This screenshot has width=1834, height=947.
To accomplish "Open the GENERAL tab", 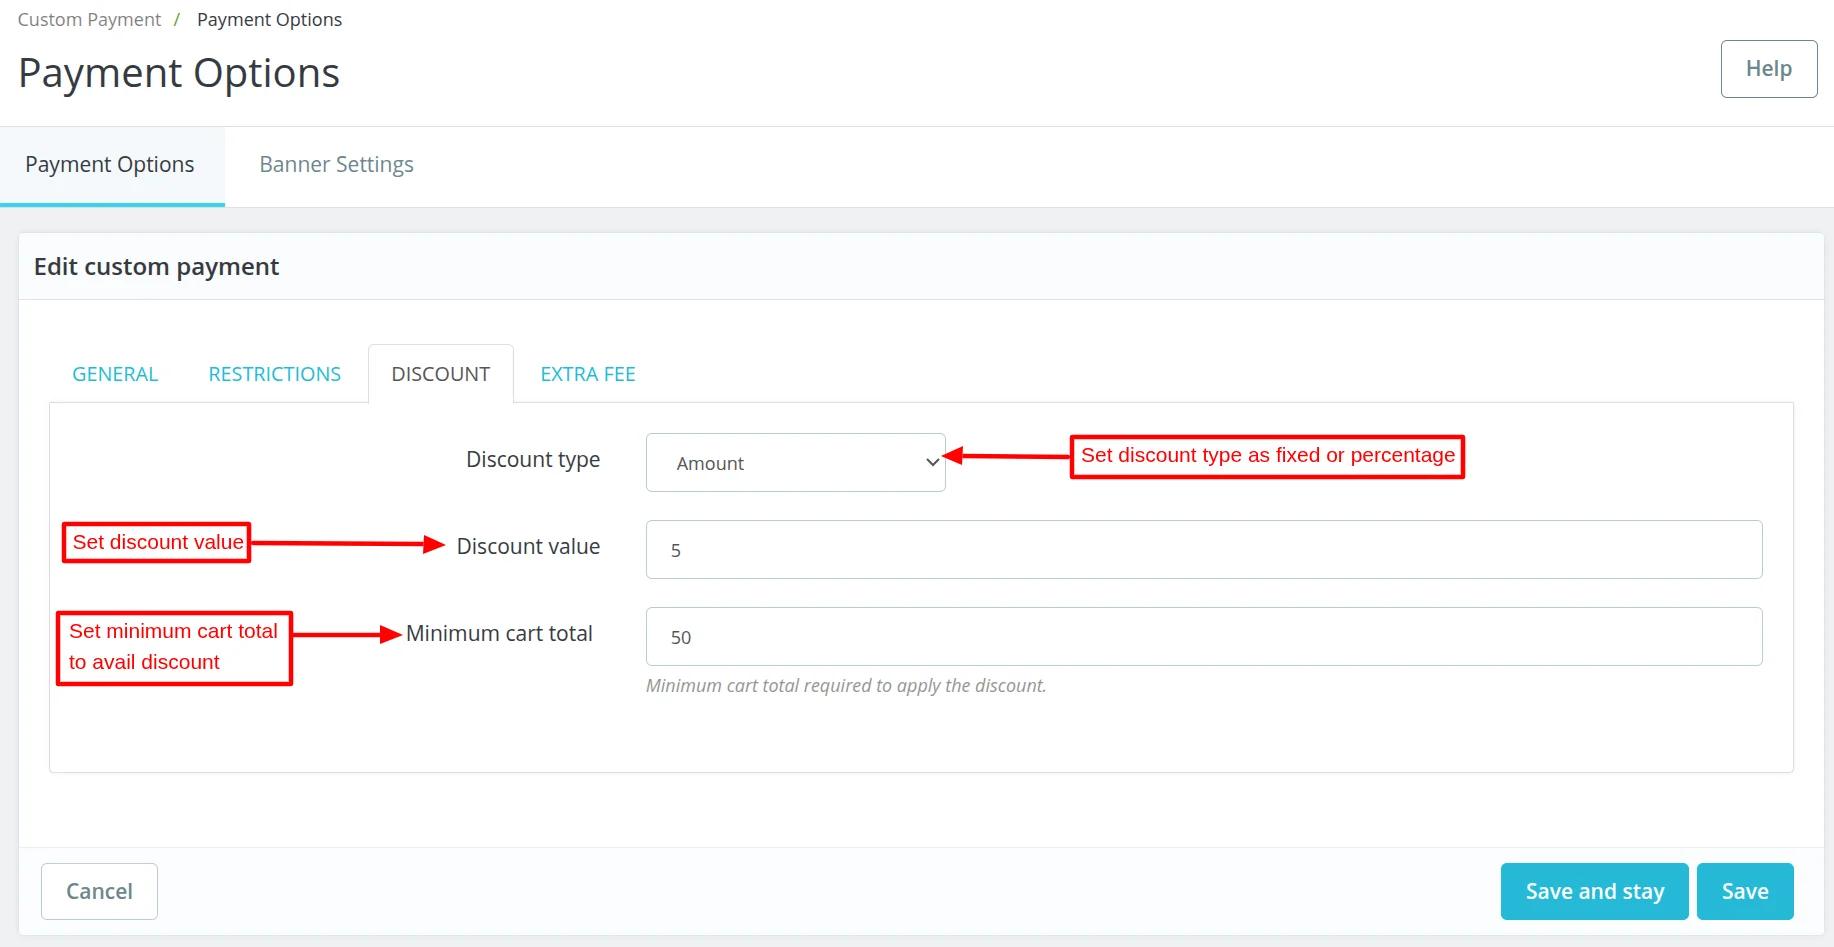I will (x=115, y=374).
